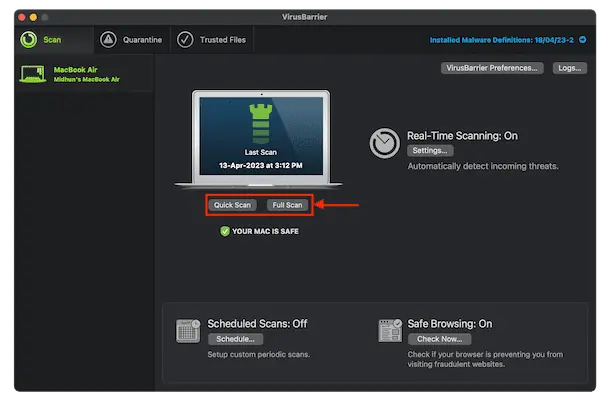The image size is (605, 400).
Task: Open VirusBarrier Preferences
Action: (492, 68)
